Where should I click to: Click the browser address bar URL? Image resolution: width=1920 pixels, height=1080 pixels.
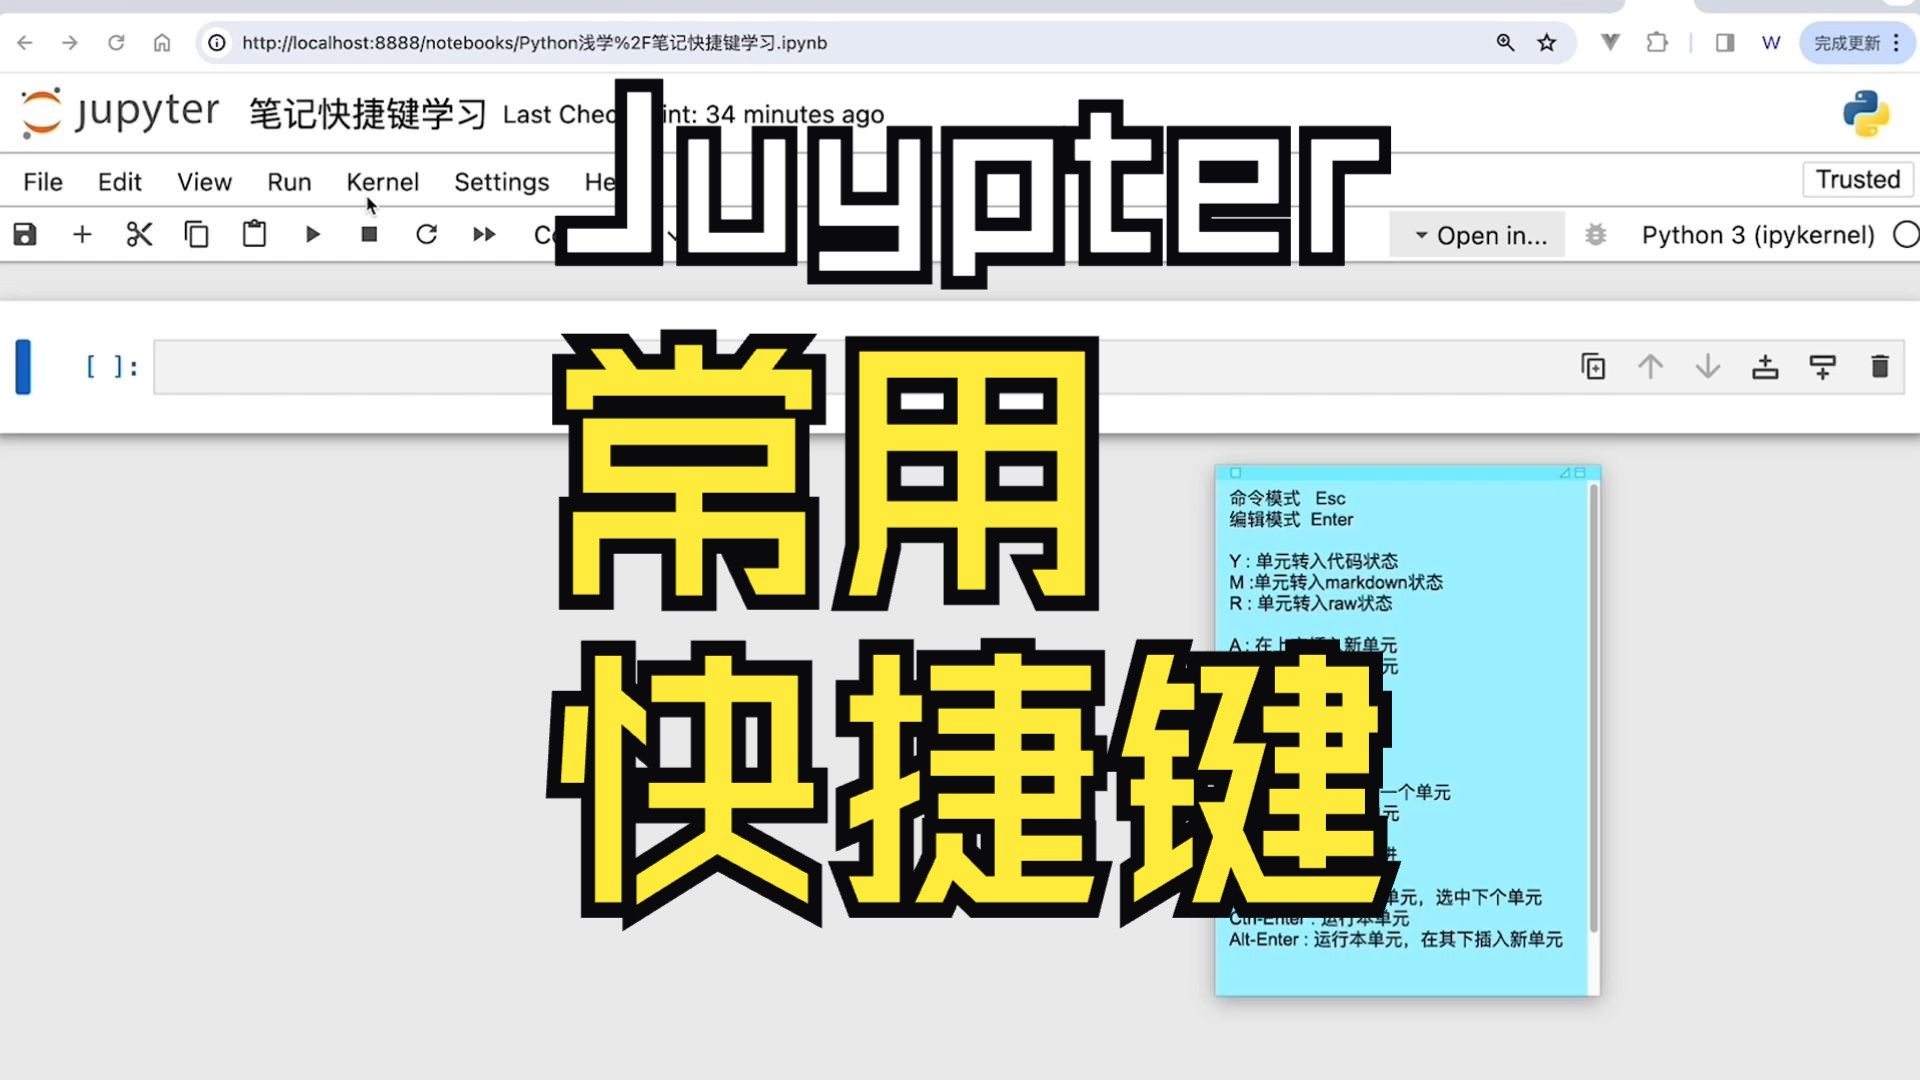533,42
